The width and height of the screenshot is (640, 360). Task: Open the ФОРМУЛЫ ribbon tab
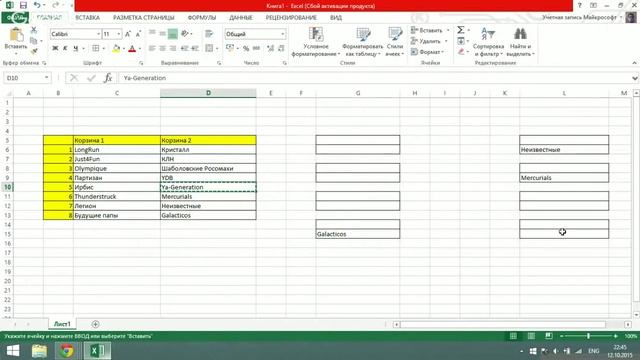coord(202,18)
